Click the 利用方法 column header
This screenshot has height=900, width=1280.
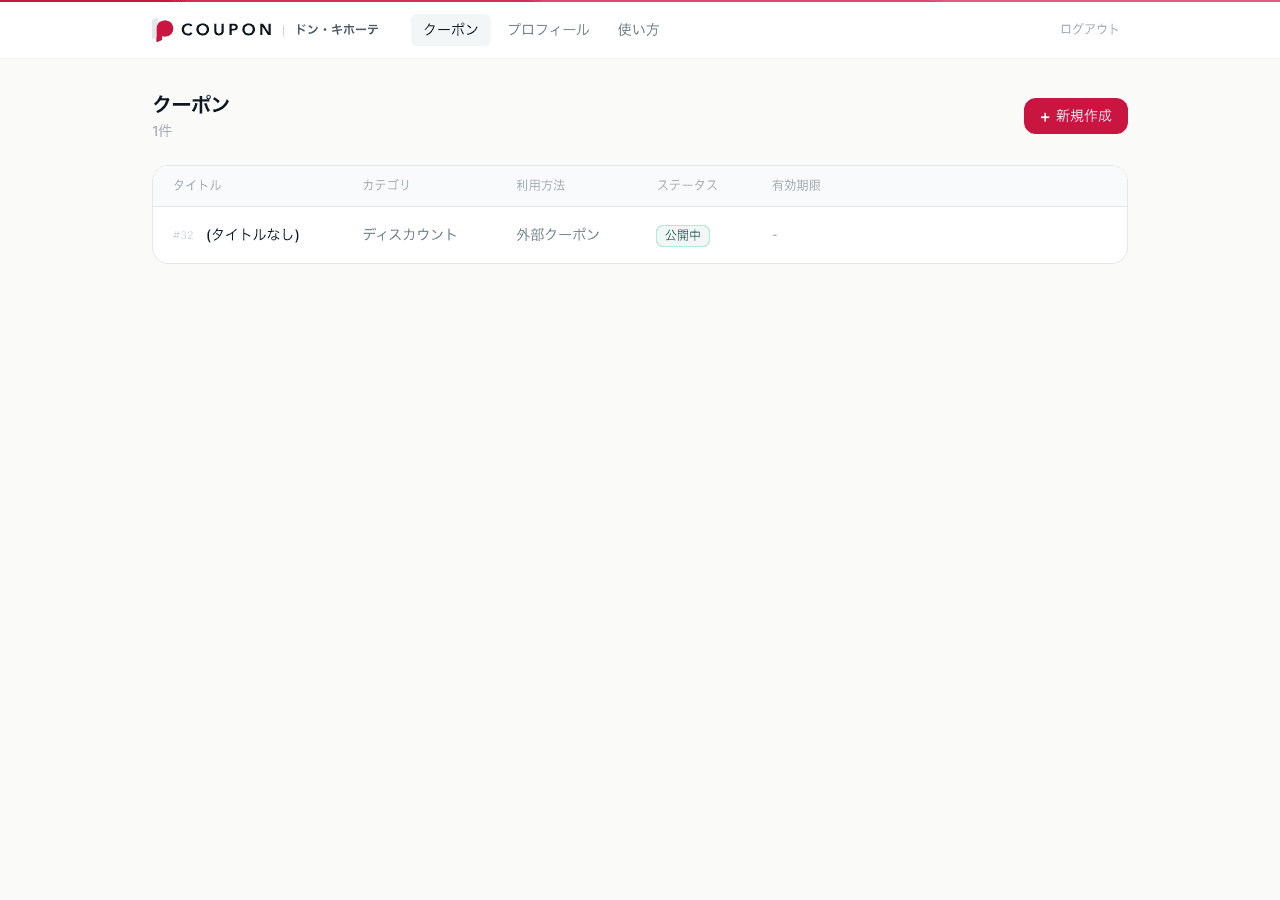click(541, 185)
